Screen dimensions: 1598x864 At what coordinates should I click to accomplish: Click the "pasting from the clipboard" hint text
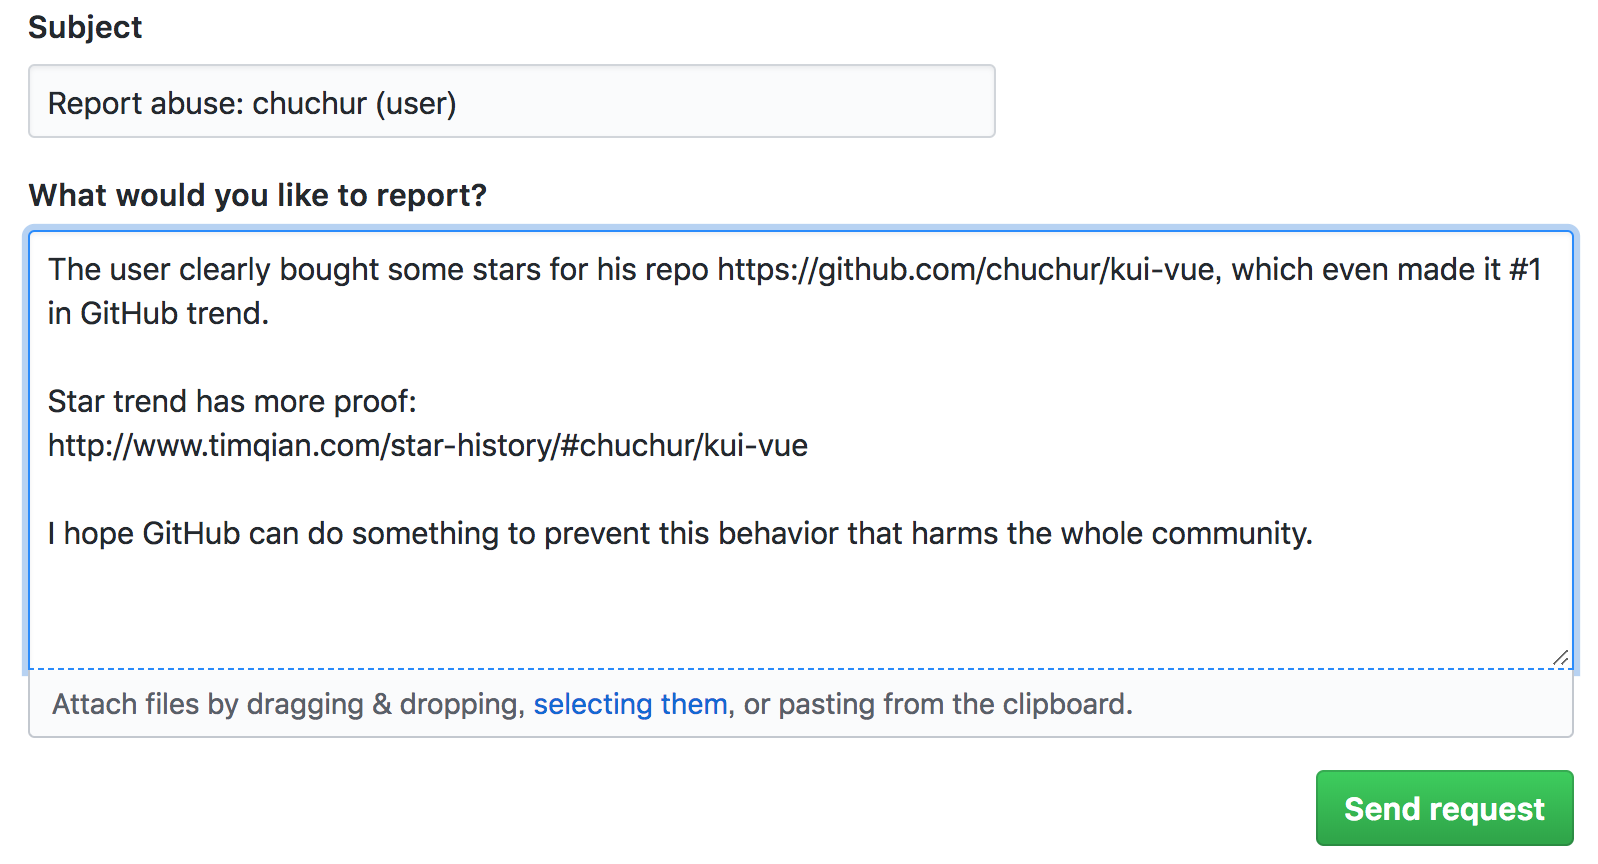point(955,704)
